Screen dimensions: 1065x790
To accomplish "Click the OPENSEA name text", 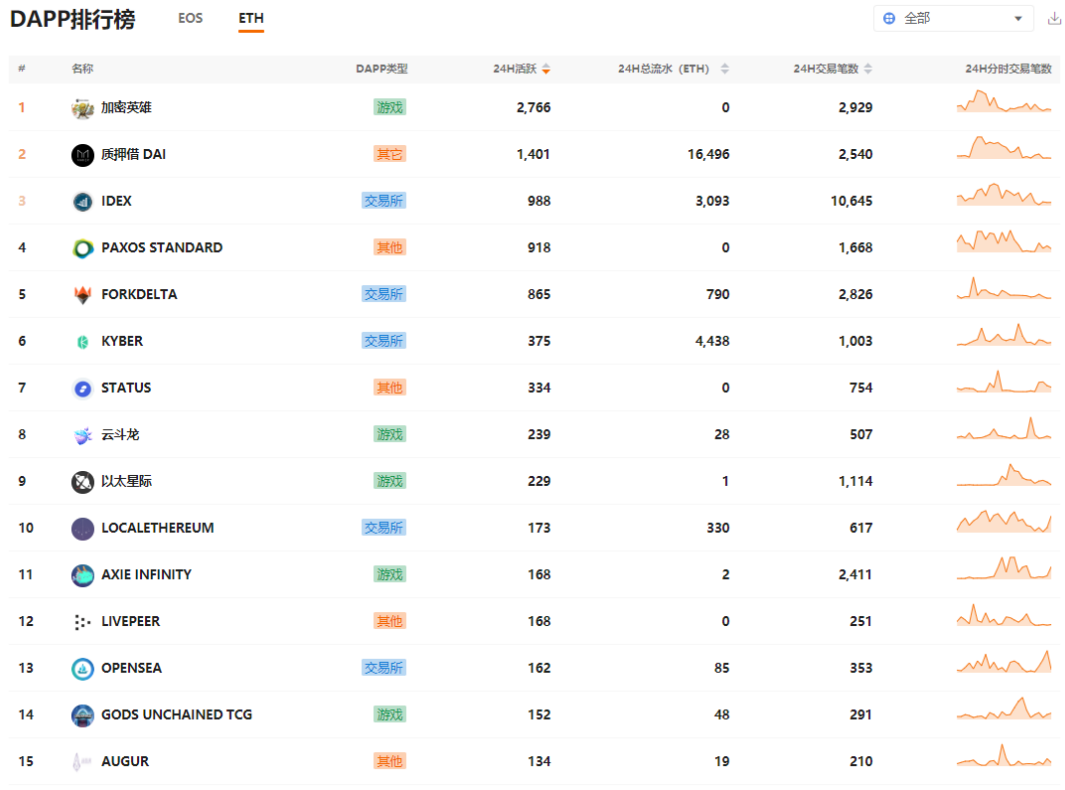I will [132, 668].
